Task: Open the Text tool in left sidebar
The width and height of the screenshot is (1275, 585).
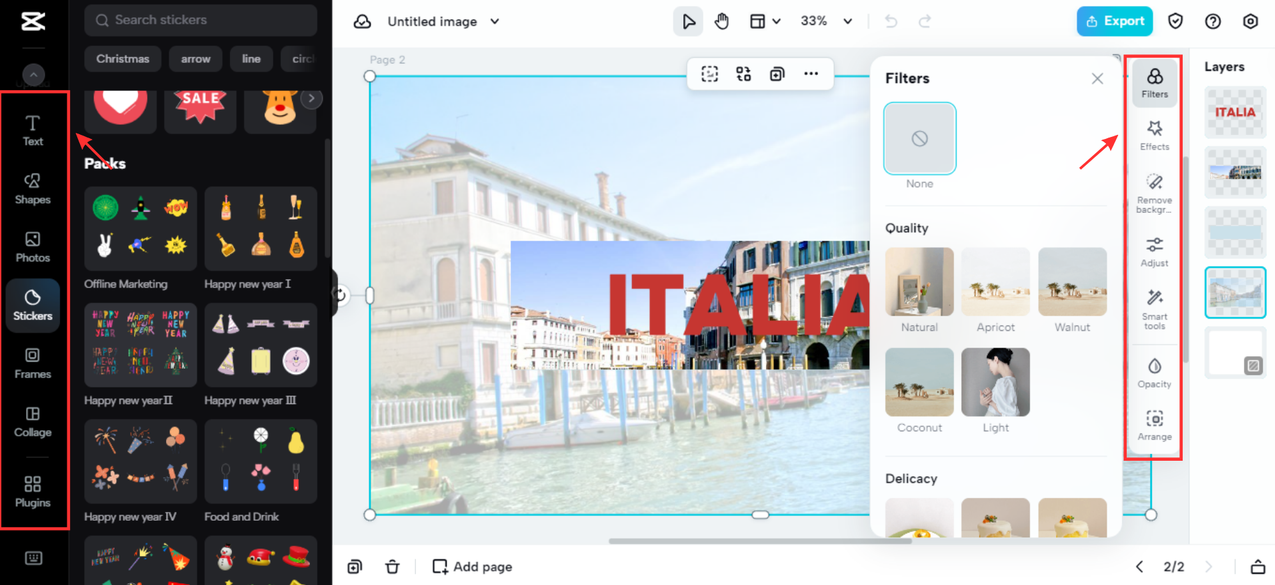Action: coord(33,129)
